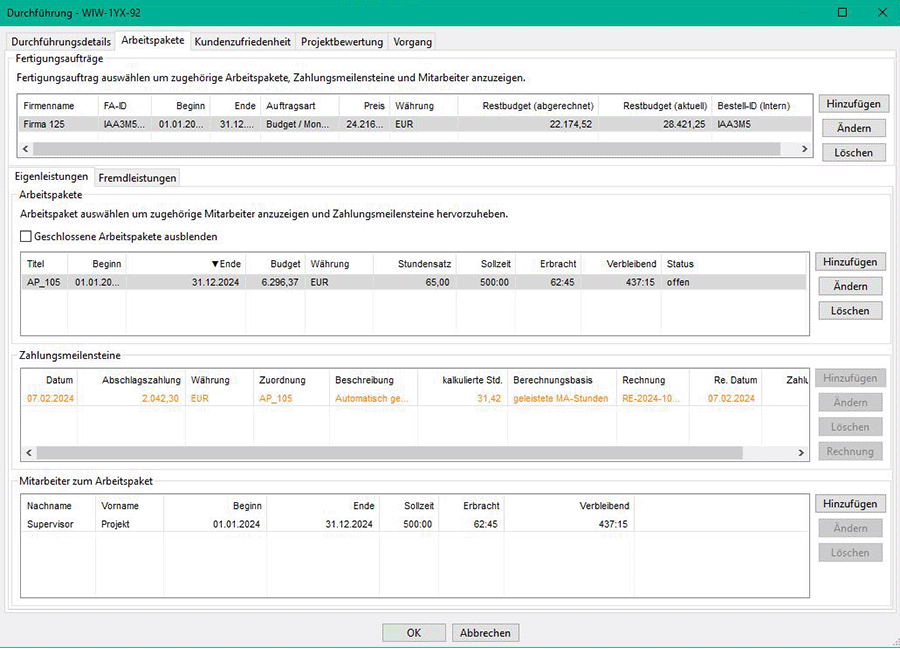This screenshot has width=900, height=649.
Task: Select the Vorgang tab
Action: click(412, 41)
